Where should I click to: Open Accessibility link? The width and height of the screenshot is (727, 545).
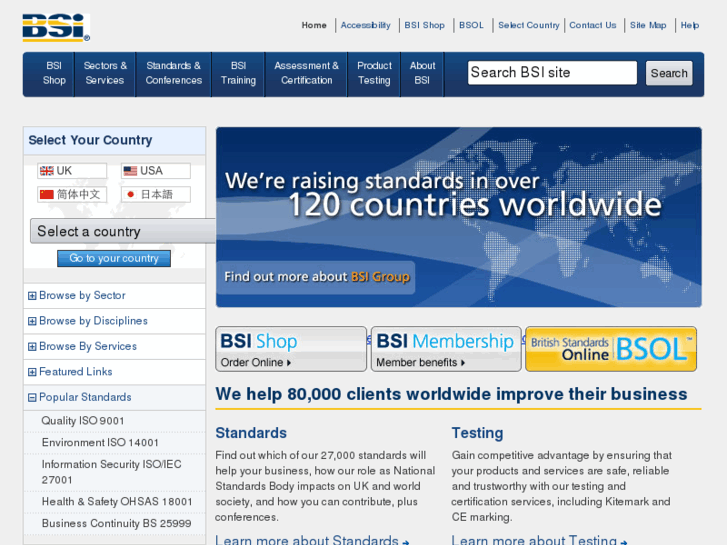365,26
